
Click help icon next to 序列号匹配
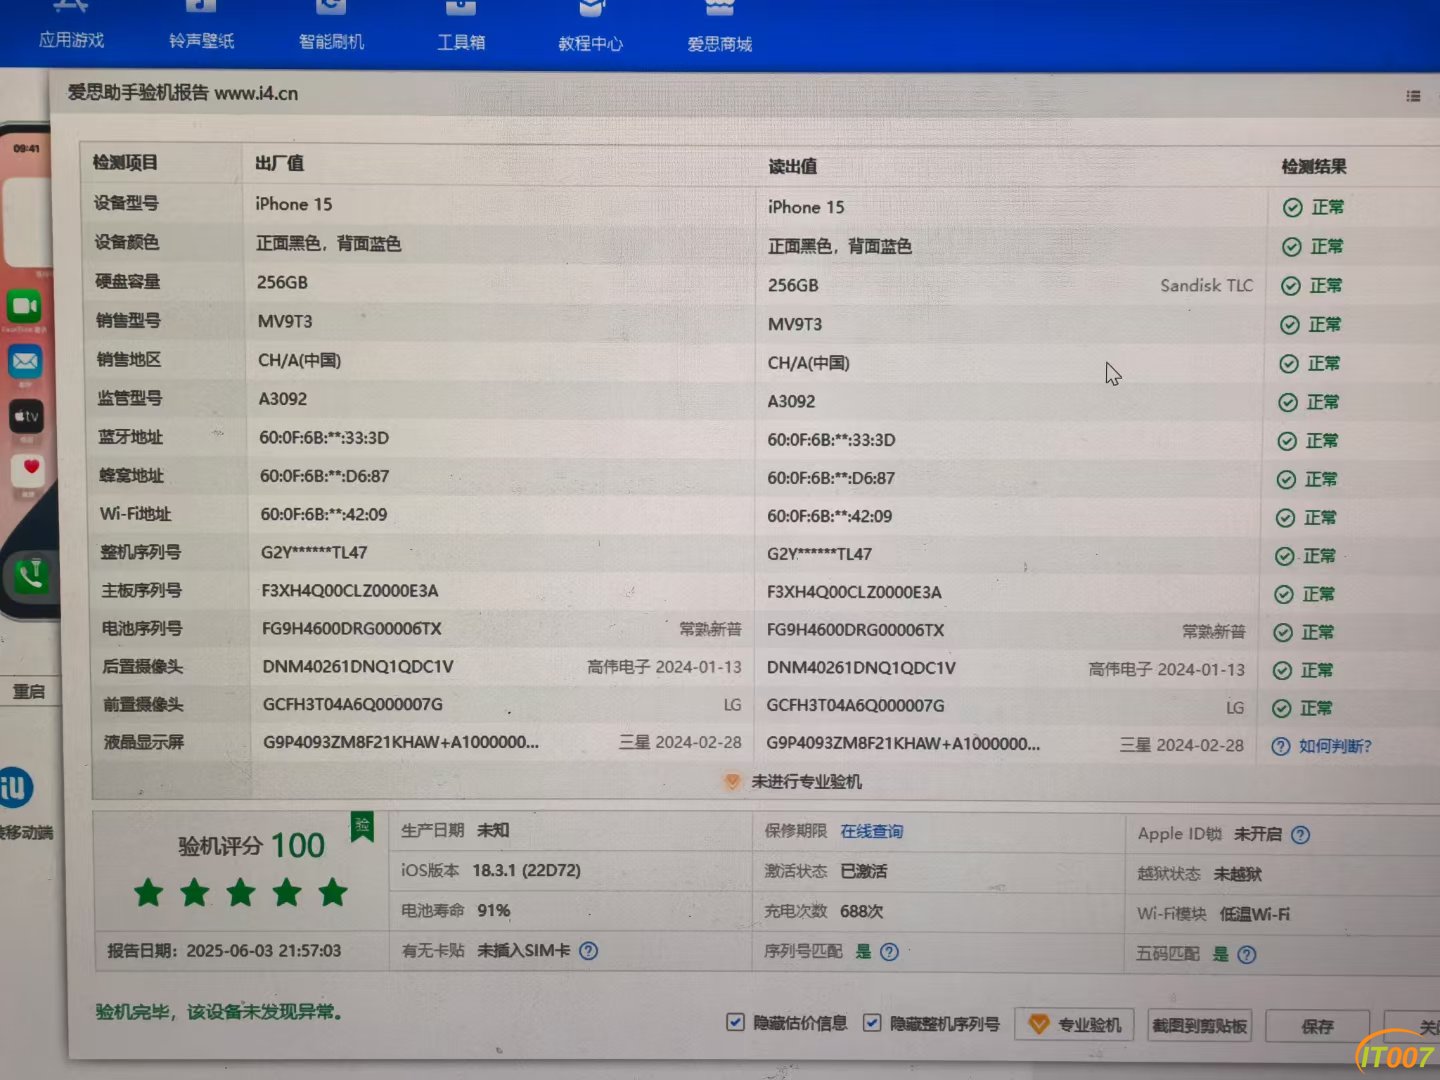click(889, 952)
